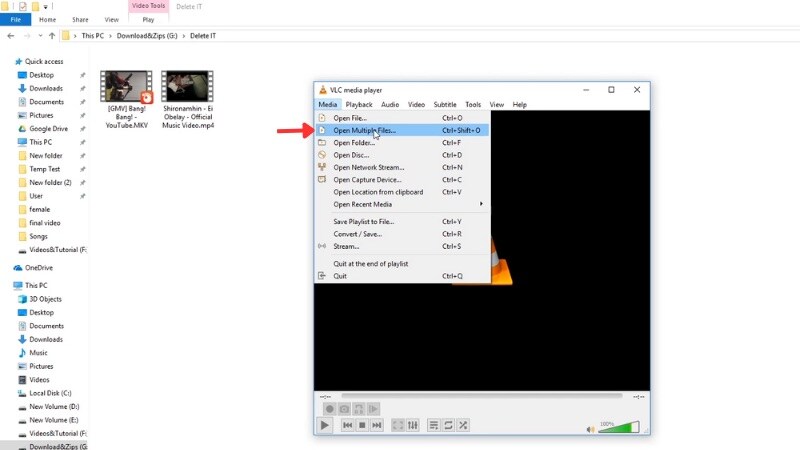The width and height of the screenshot is (800, 450).
Task: Open VLC extended settings equalizer icon
Action: (x=413, y=425)
